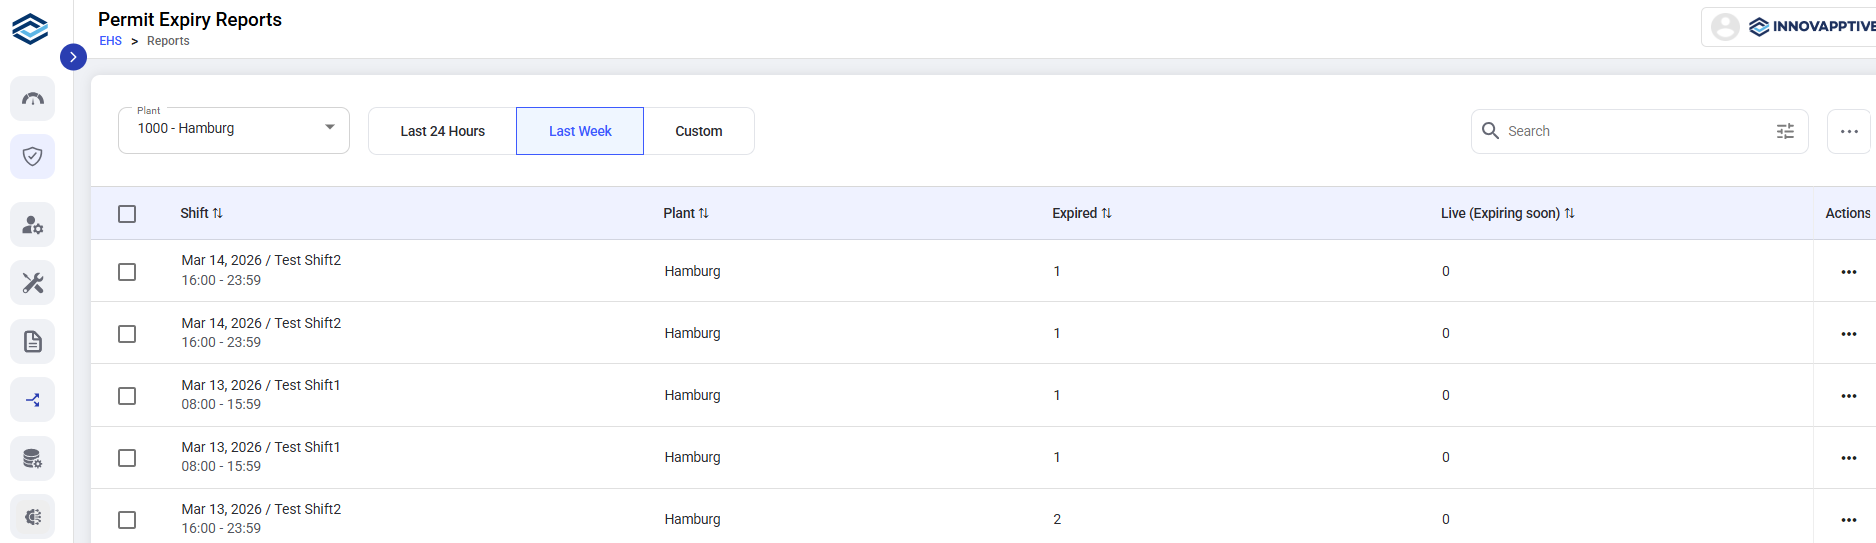This screenshot has width=1876, height=543.
Task: Open the wrench and screwdriver tools icon
Action: 33,283
